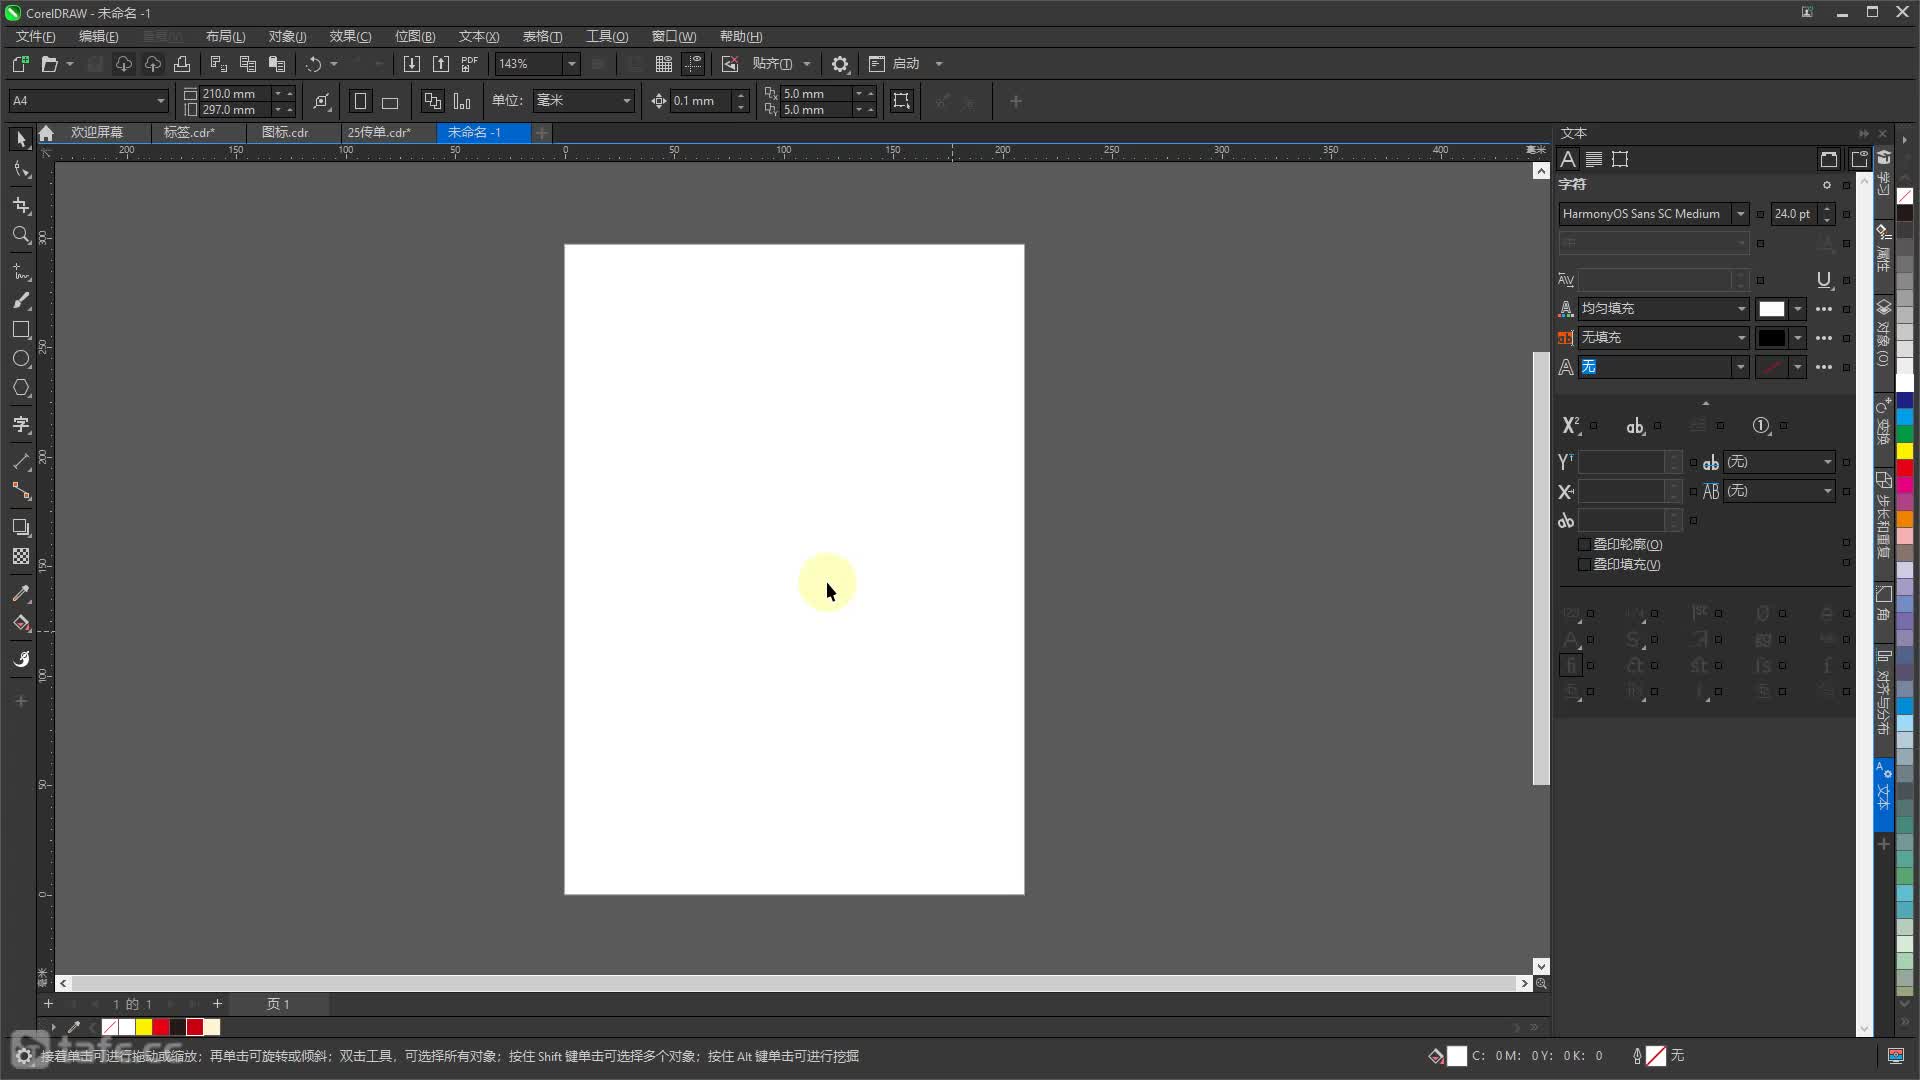Select the Ellipse tool
The image size is (1920, 1080).
pos(21,358)
